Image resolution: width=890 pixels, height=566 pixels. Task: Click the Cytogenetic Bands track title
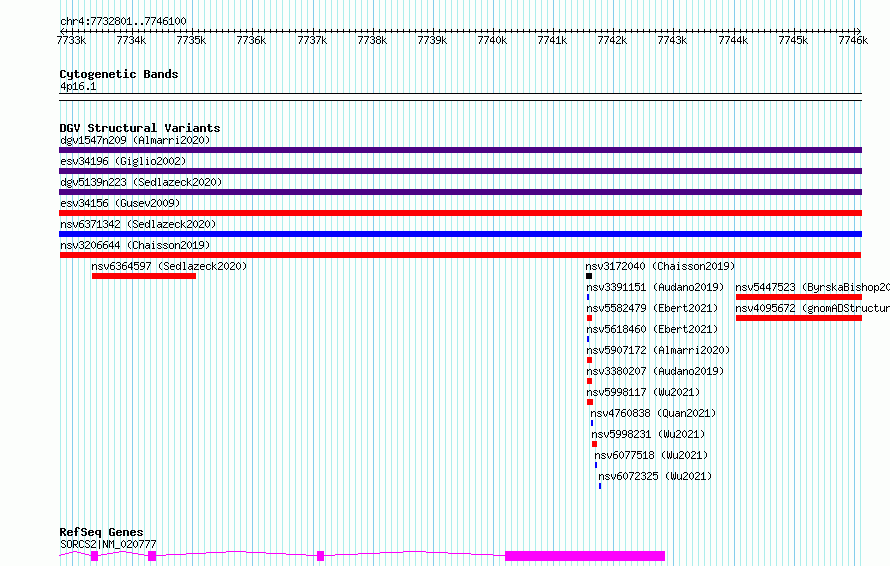(119, 74)
